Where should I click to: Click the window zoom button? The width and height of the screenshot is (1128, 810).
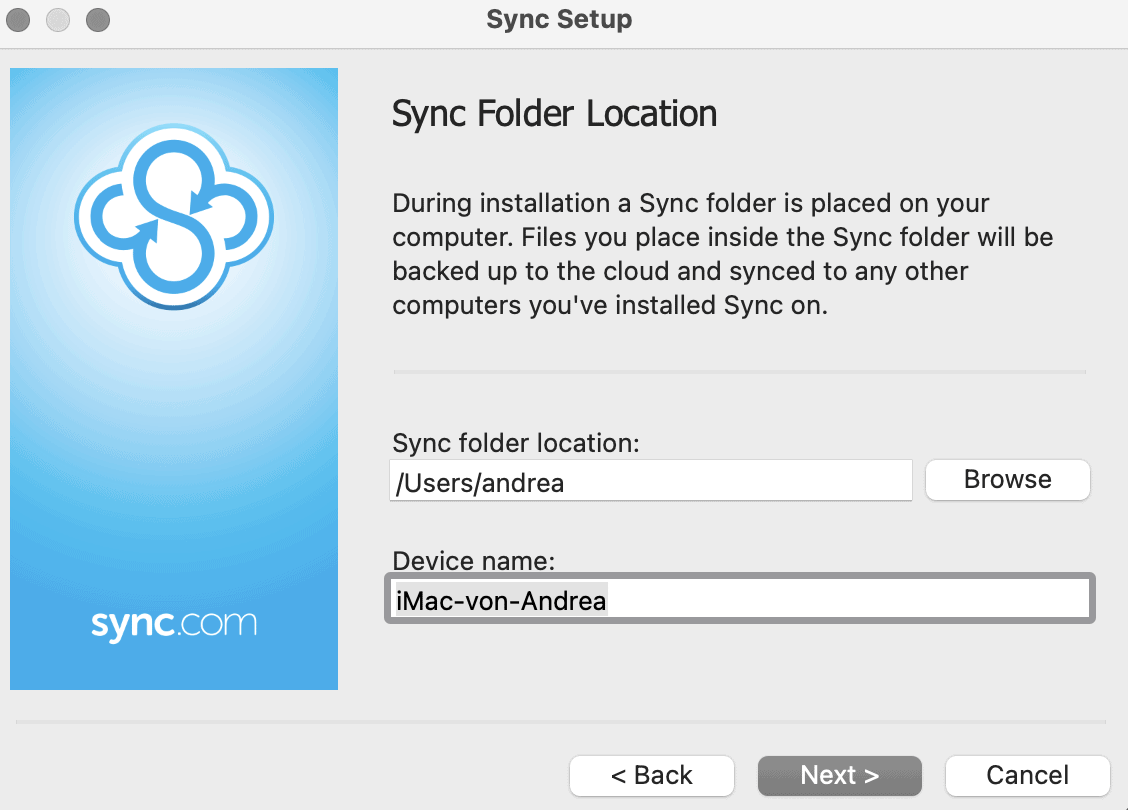(x=98, y=19)
